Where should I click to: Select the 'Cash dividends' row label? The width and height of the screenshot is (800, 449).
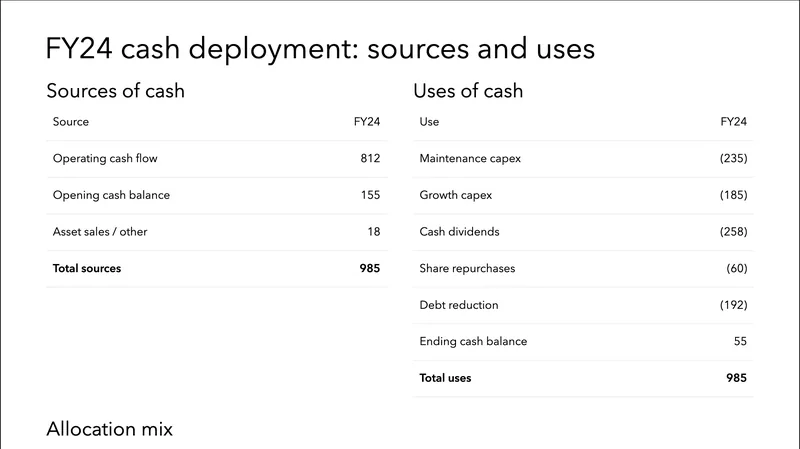click(459, 232)
